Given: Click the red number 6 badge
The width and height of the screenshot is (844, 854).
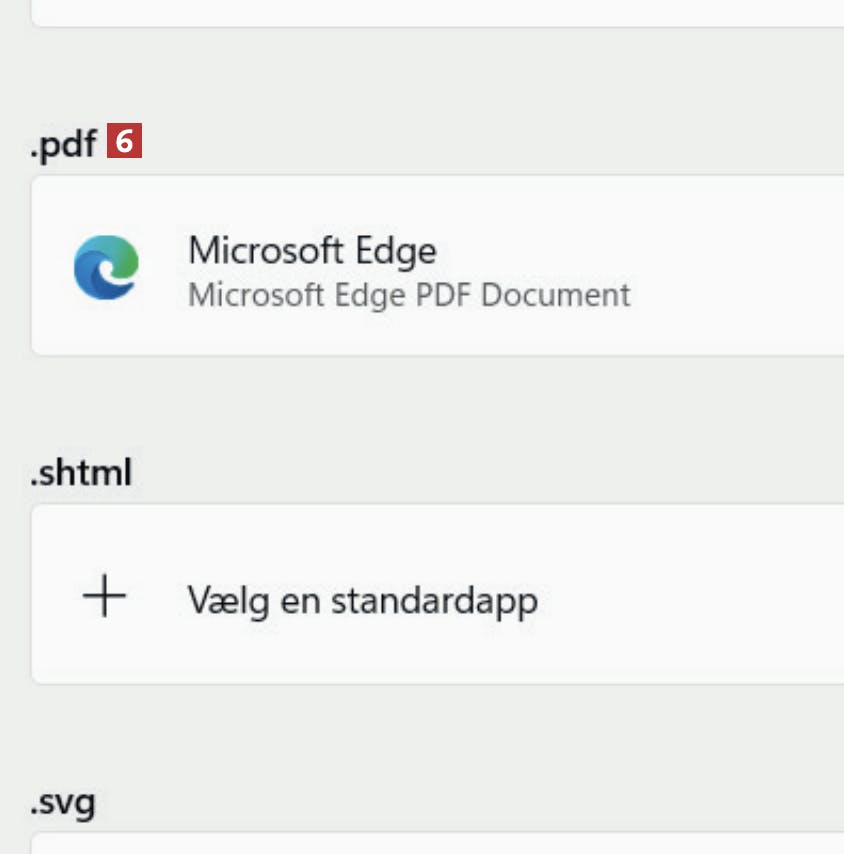Looking at the screenshot, I should point(125,142).
